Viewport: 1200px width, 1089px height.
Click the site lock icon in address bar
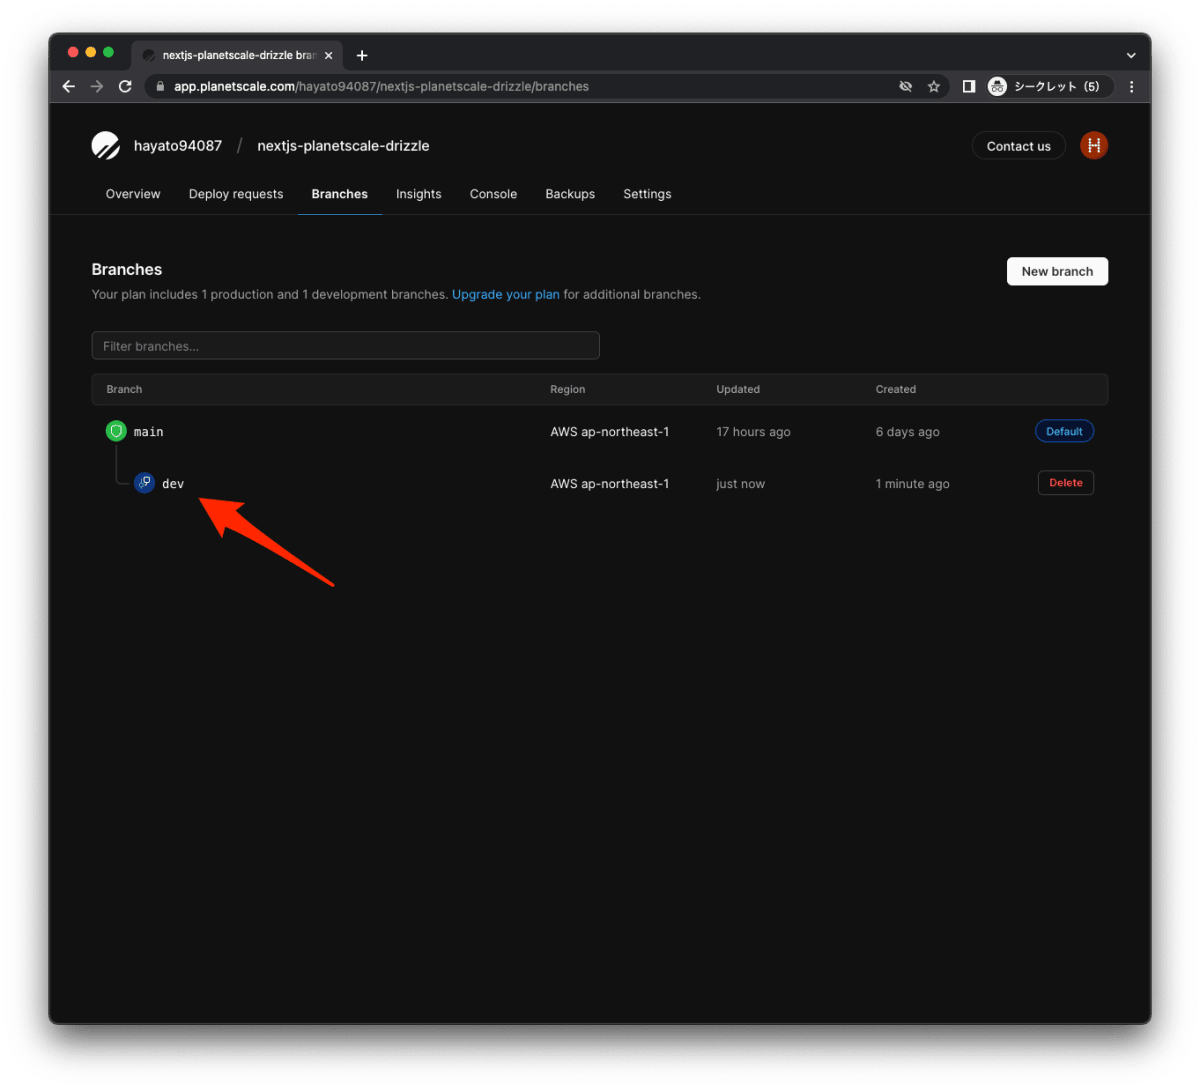point(160,86)
